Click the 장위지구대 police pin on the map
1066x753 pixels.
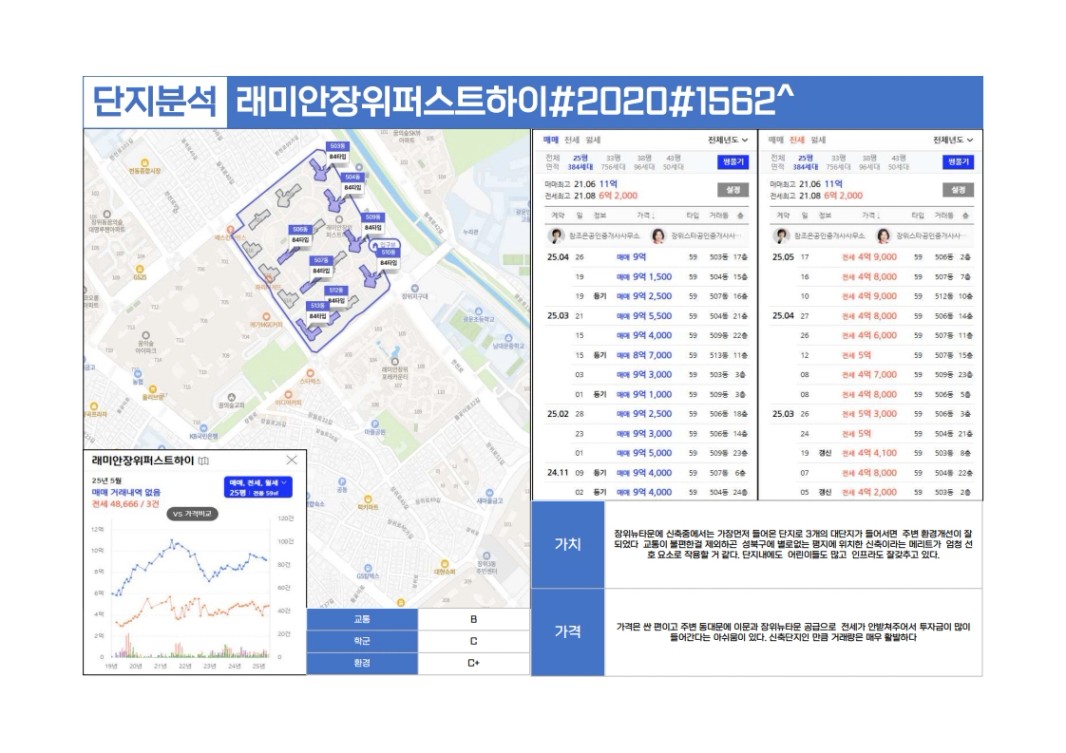click(415, 288)
